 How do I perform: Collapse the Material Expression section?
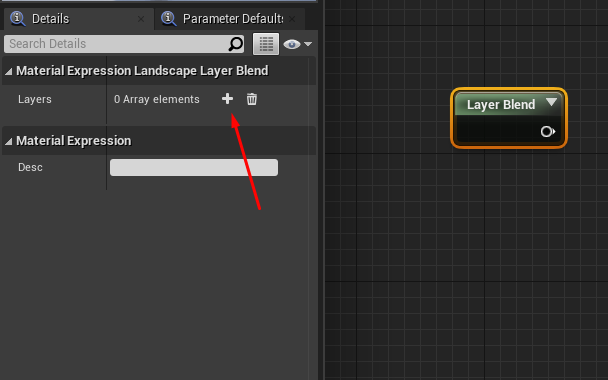(9, 141)
